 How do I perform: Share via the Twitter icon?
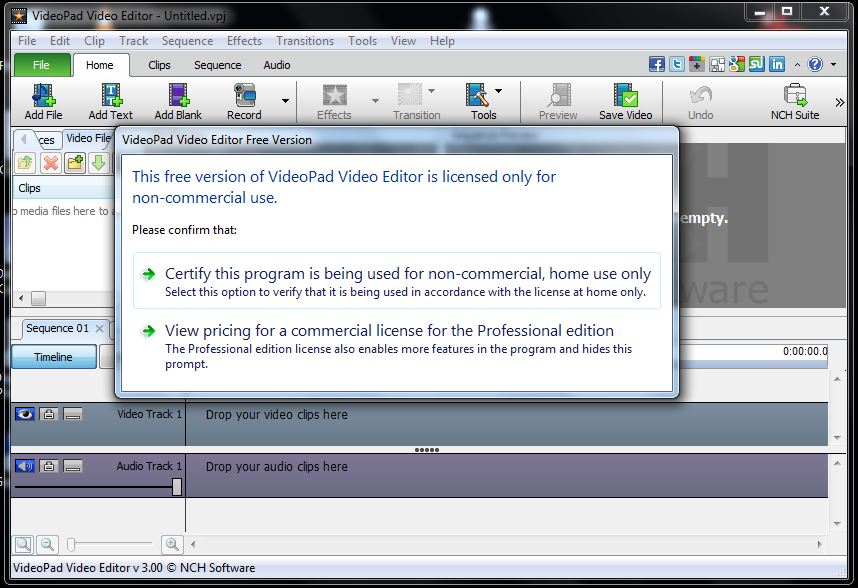click(677, 65)
